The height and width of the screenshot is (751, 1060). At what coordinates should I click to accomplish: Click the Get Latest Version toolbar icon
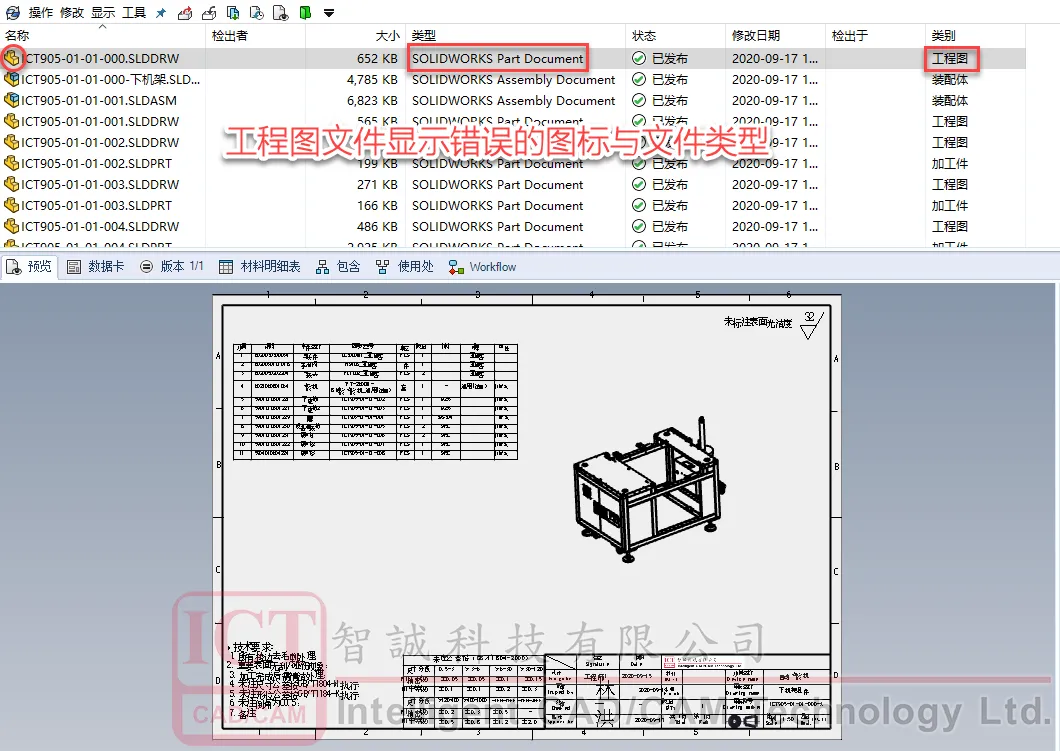[x=233, y=13]
